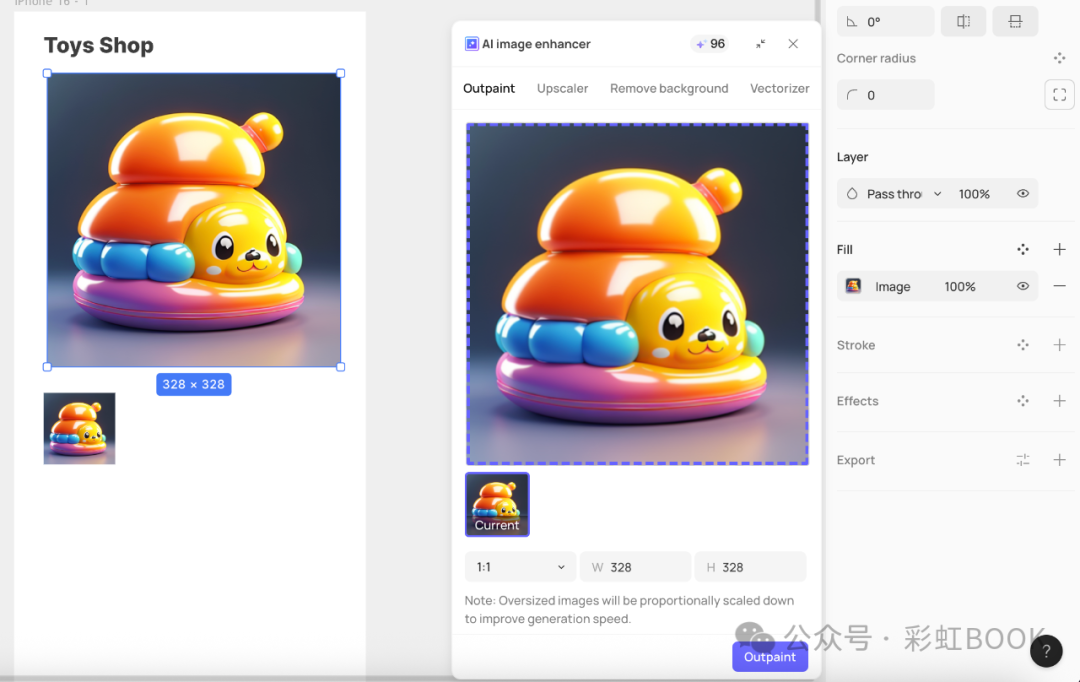The image size is (1080, 682).
Task: Remove the Image fill with minus icon
Action: (x=1059, y=286)
